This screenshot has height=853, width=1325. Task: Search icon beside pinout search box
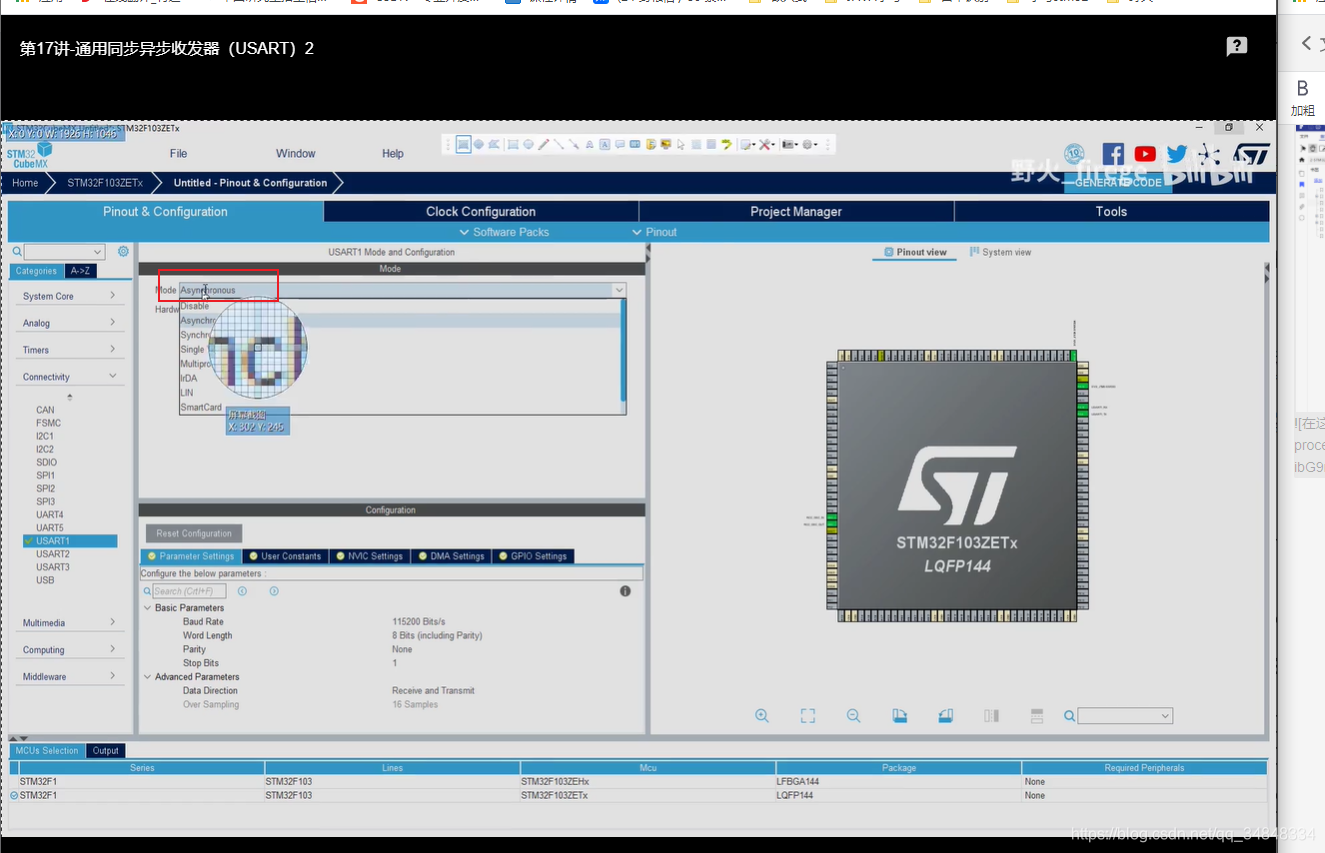click(1069, 716)
